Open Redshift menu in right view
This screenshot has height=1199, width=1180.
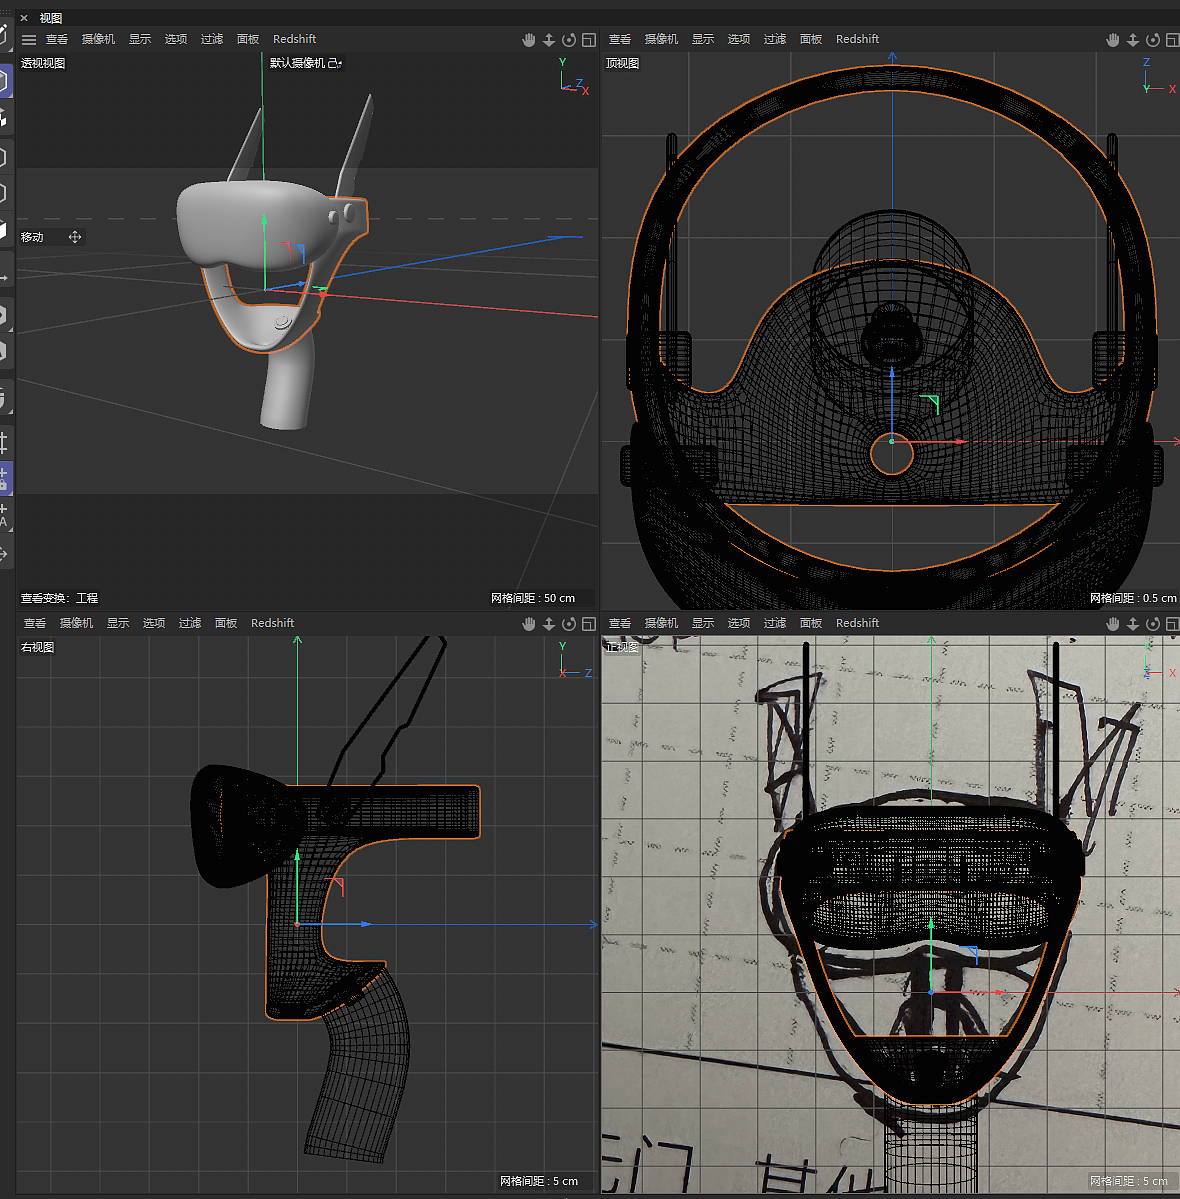[x=272, y=623]
